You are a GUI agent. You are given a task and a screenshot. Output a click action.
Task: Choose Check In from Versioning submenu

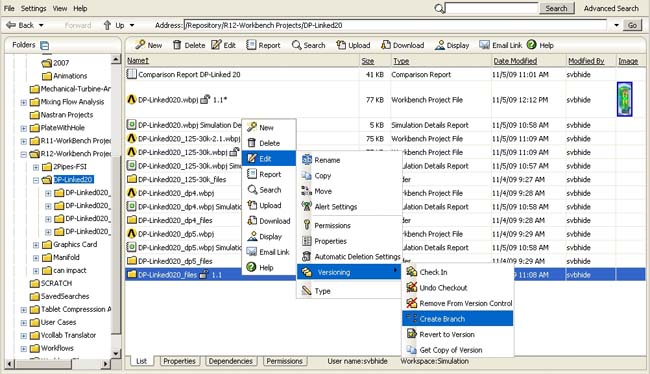click(458, 272)
